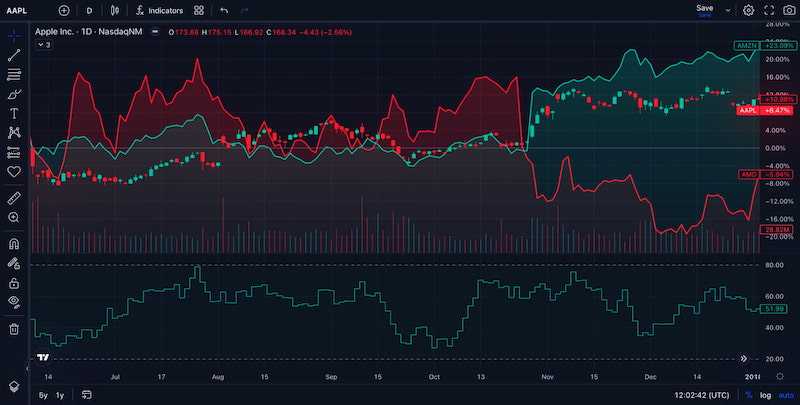Screen dimensions: 800x405
Task: Open the forecasting and measurement tools
Action: click(x=14, y=152)
